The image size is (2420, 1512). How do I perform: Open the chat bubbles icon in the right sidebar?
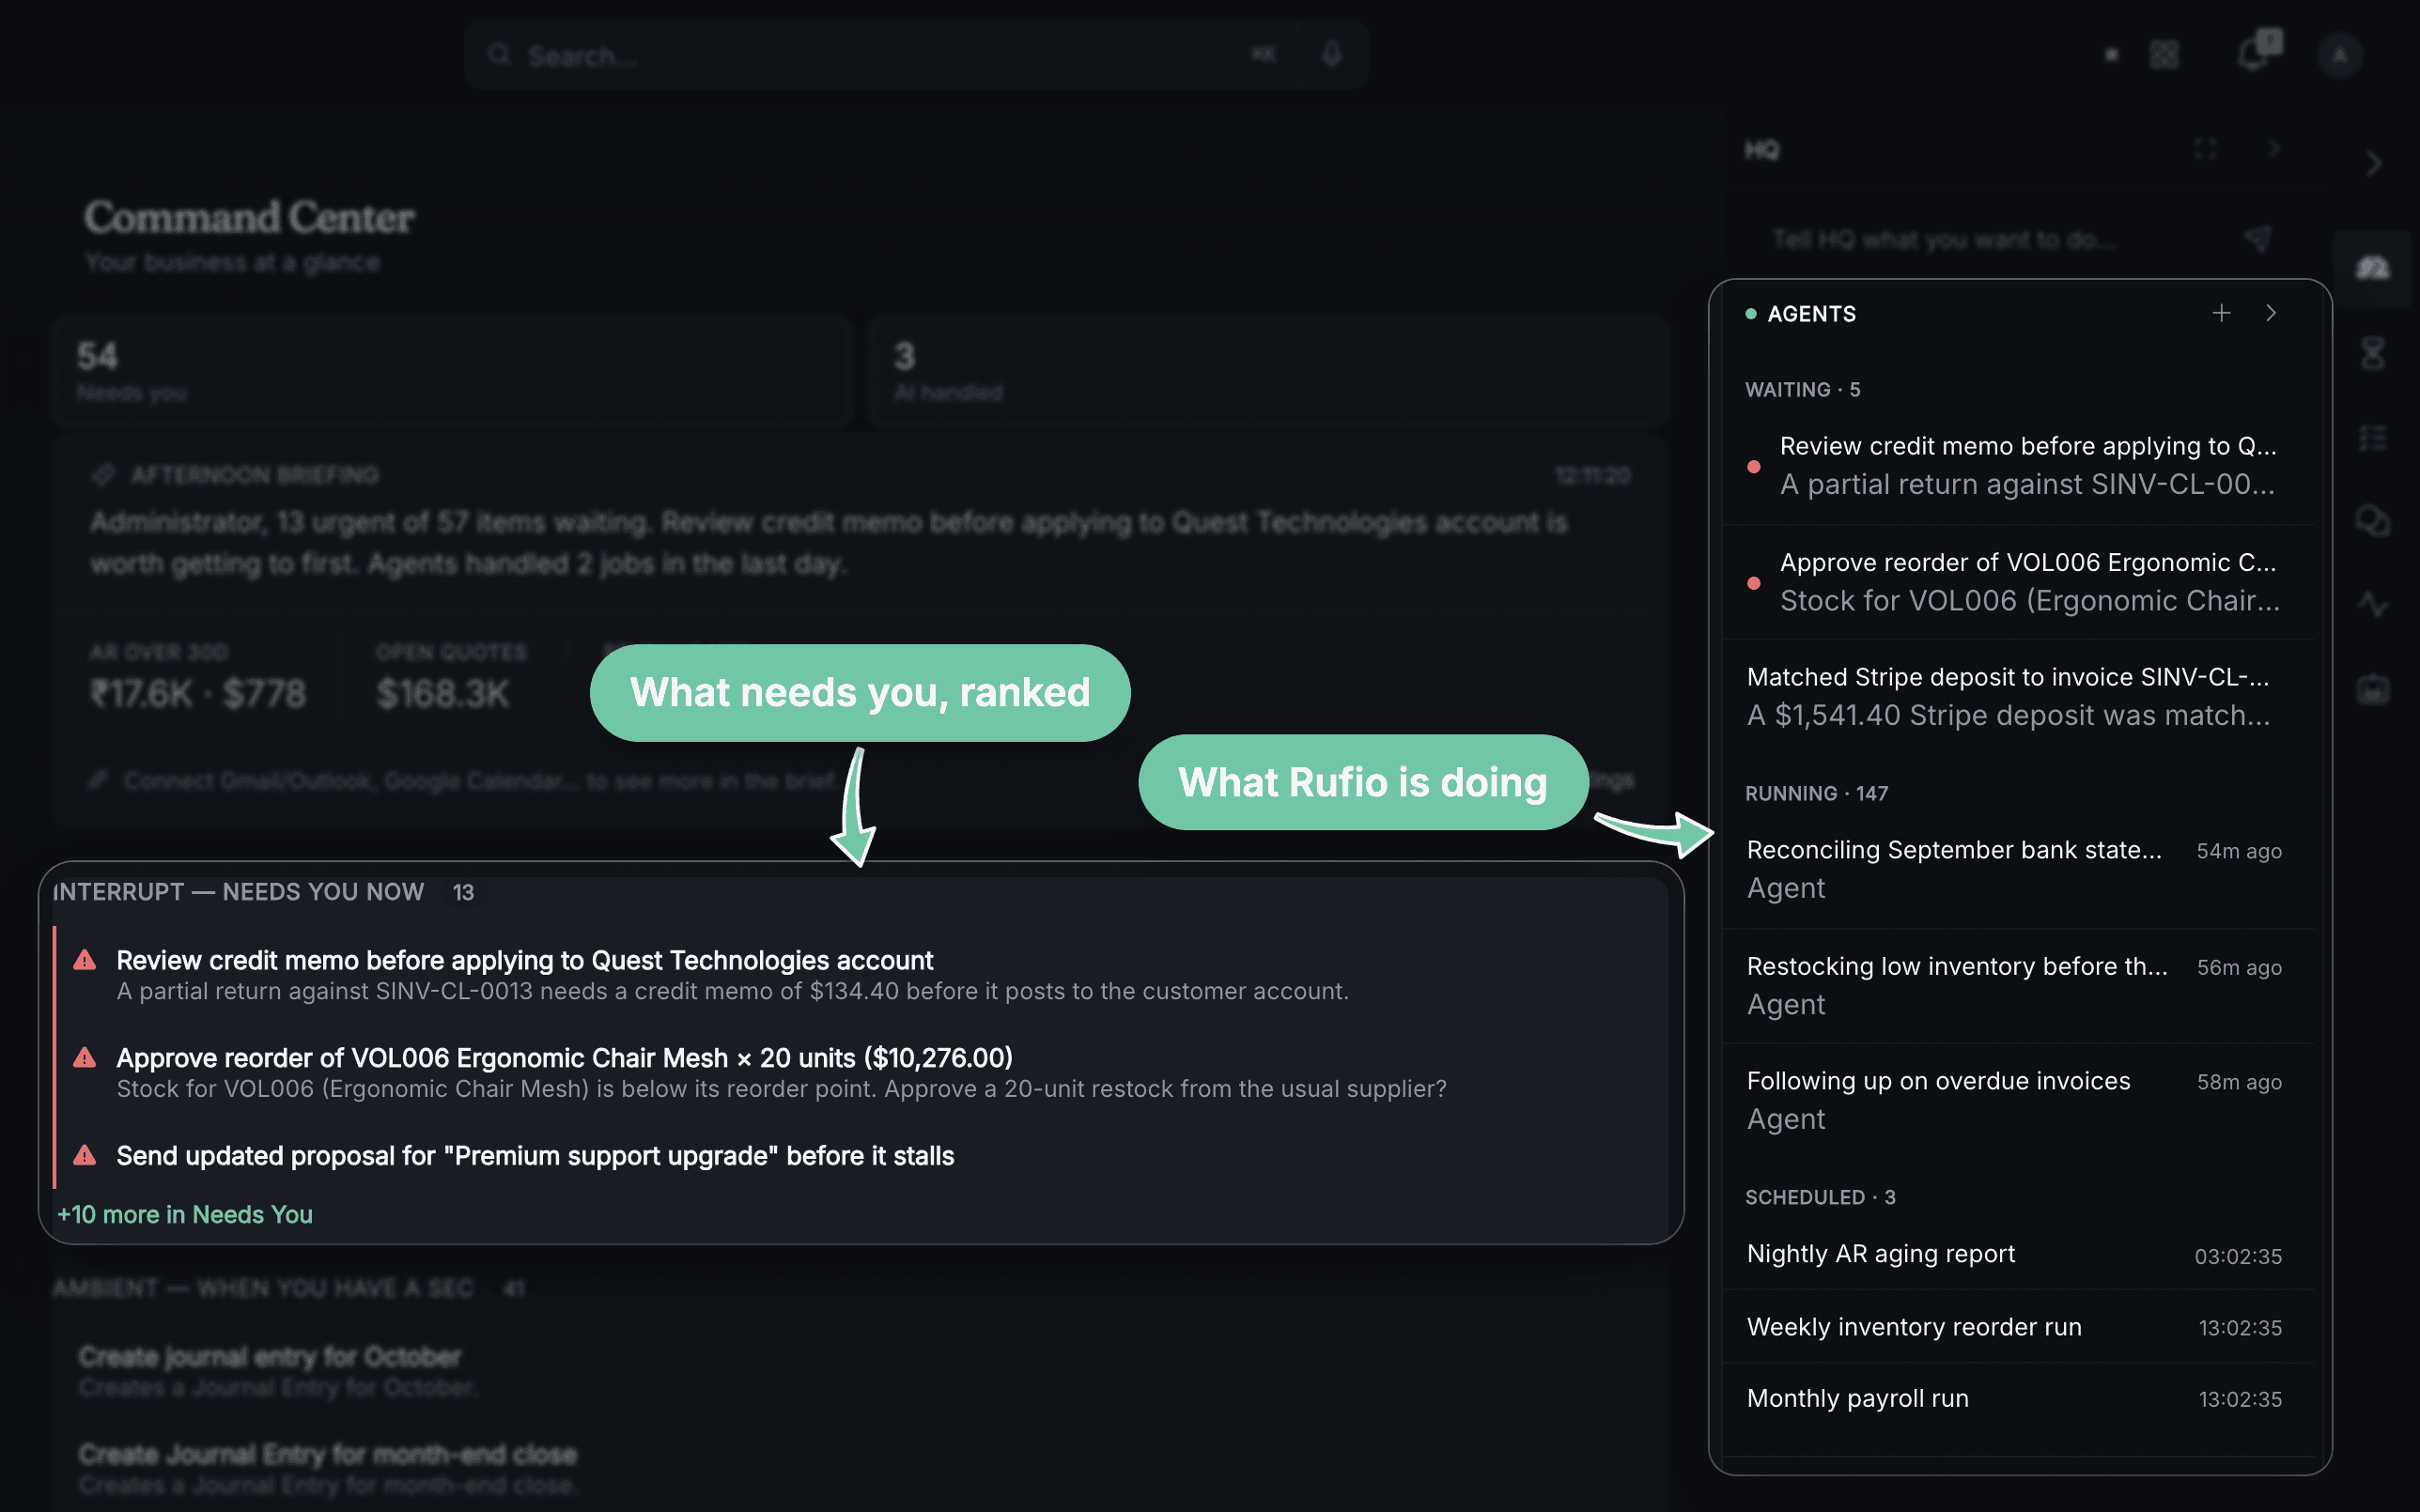tap(2373, 521)
